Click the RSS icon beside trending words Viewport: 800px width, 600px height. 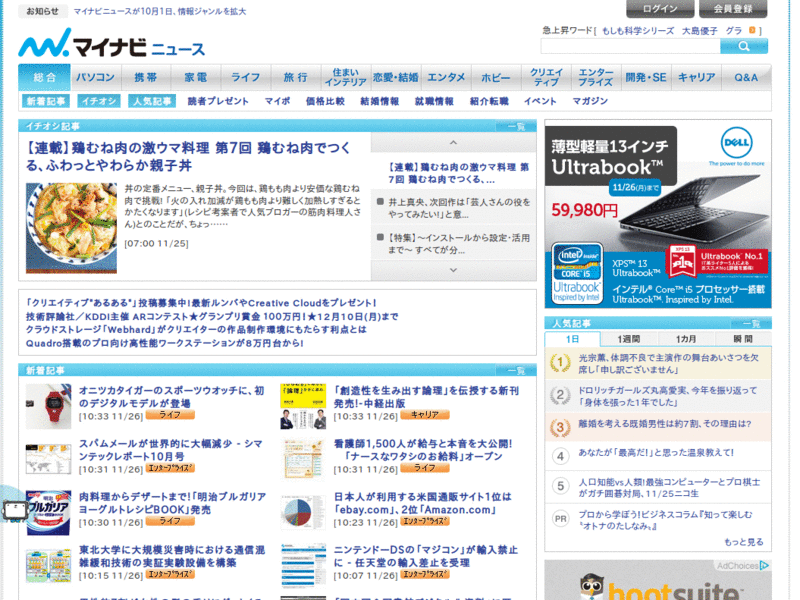coord(752,30)
